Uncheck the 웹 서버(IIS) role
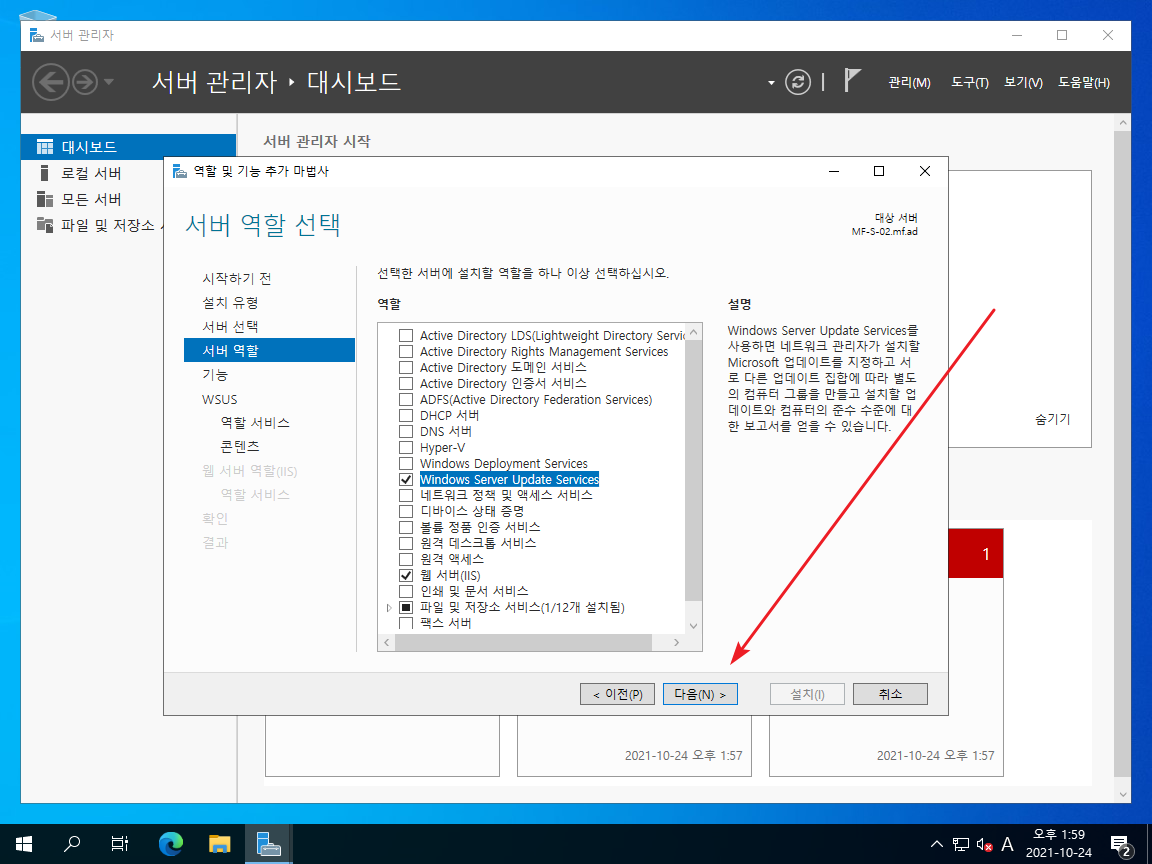Viewport: 1152px width, 864px height. [406, 575]
